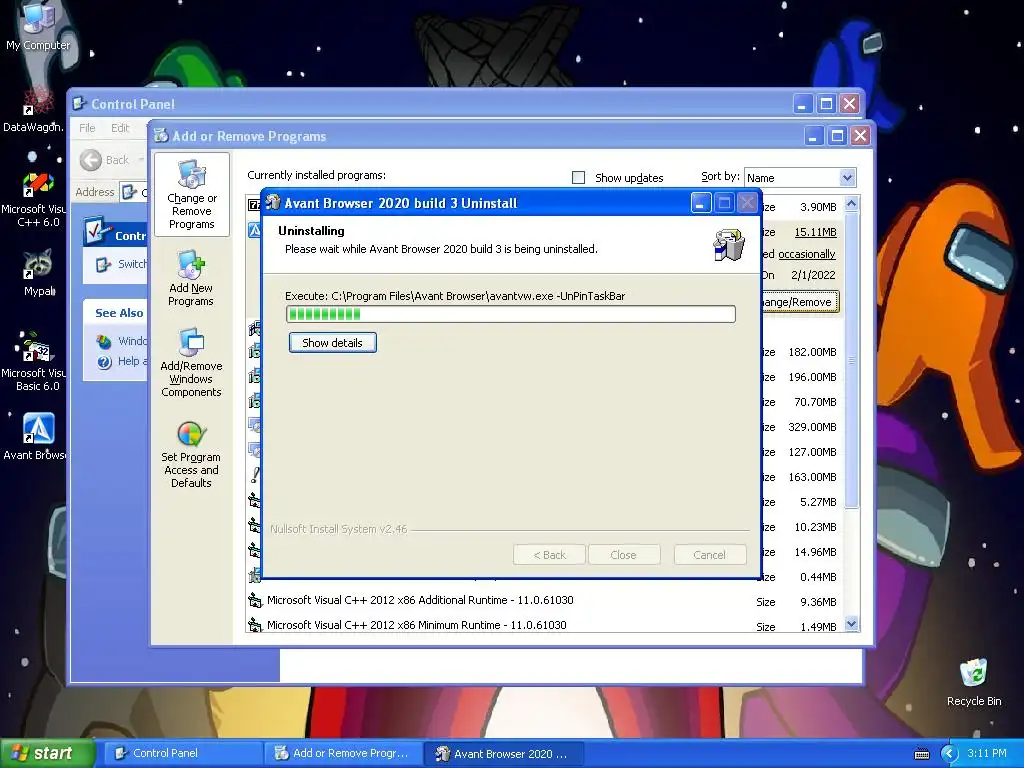Open Sort by Name dropdown
This screenshot has height=768, width=1024.
pos(800,178)
